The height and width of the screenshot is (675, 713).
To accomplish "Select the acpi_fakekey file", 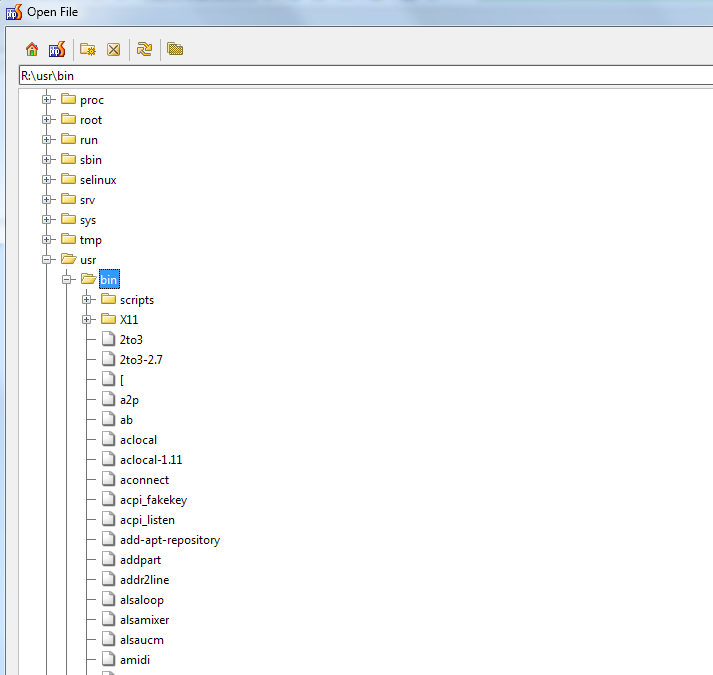I will 153,500.
